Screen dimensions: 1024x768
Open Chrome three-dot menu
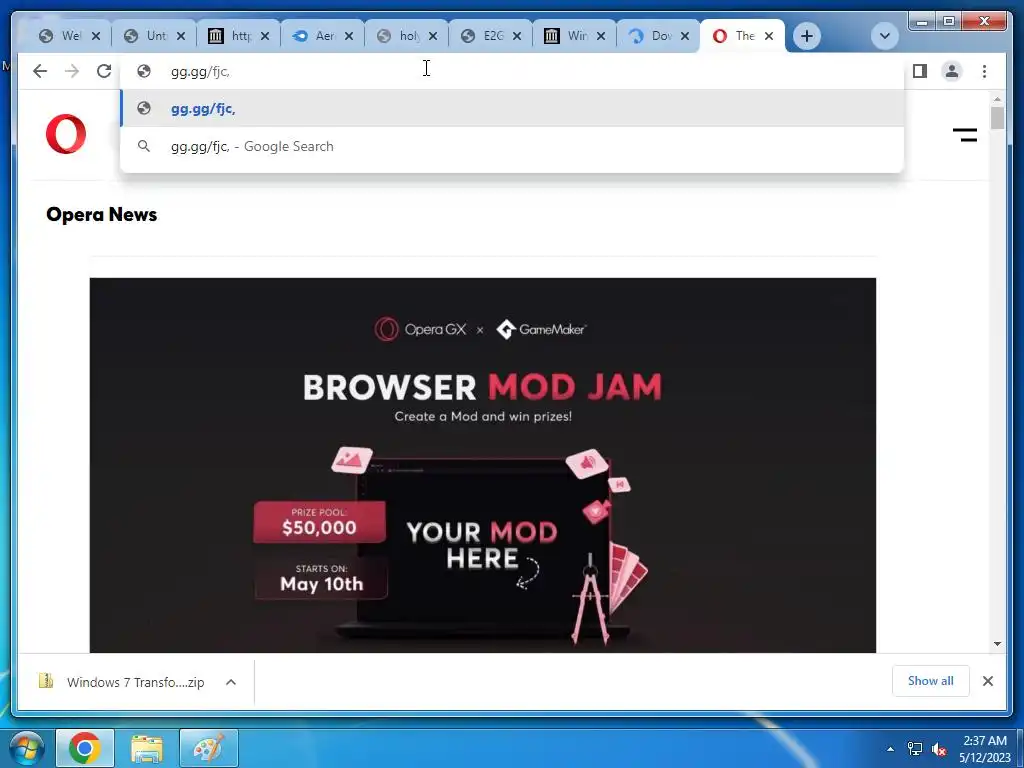coord(984,71)
